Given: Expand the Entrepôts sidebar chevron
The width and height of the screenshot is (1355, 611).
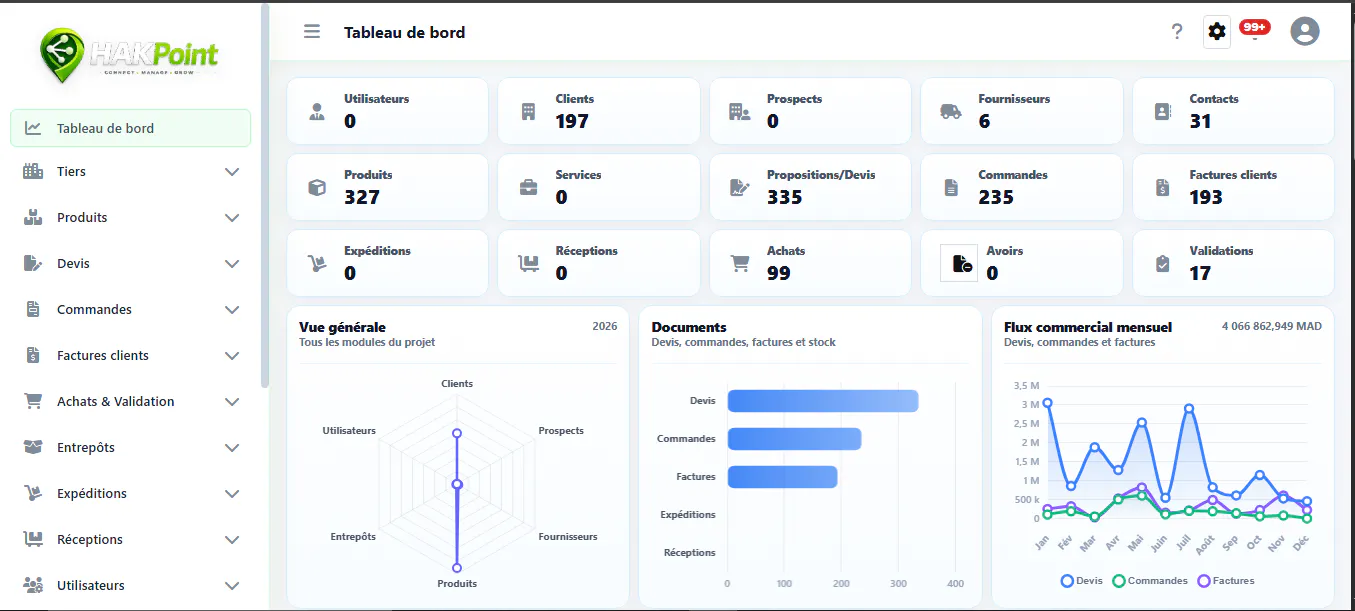Looking at the screenshot, I should coord(232,448).
